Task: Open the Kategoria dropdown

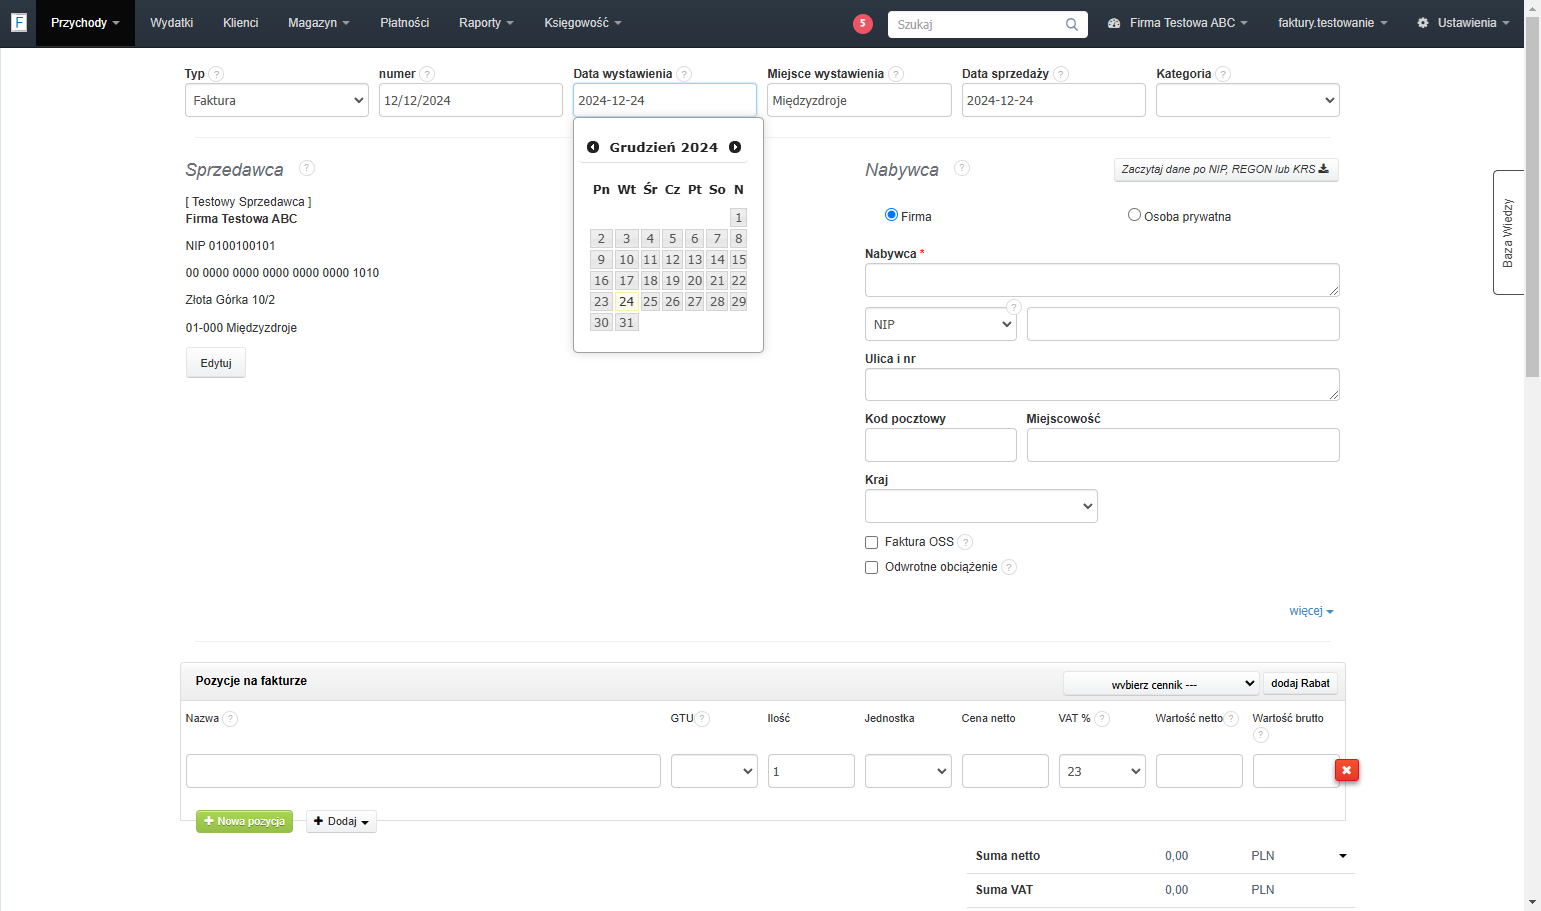Action: pyautogui.click(x=1247, y=100)
